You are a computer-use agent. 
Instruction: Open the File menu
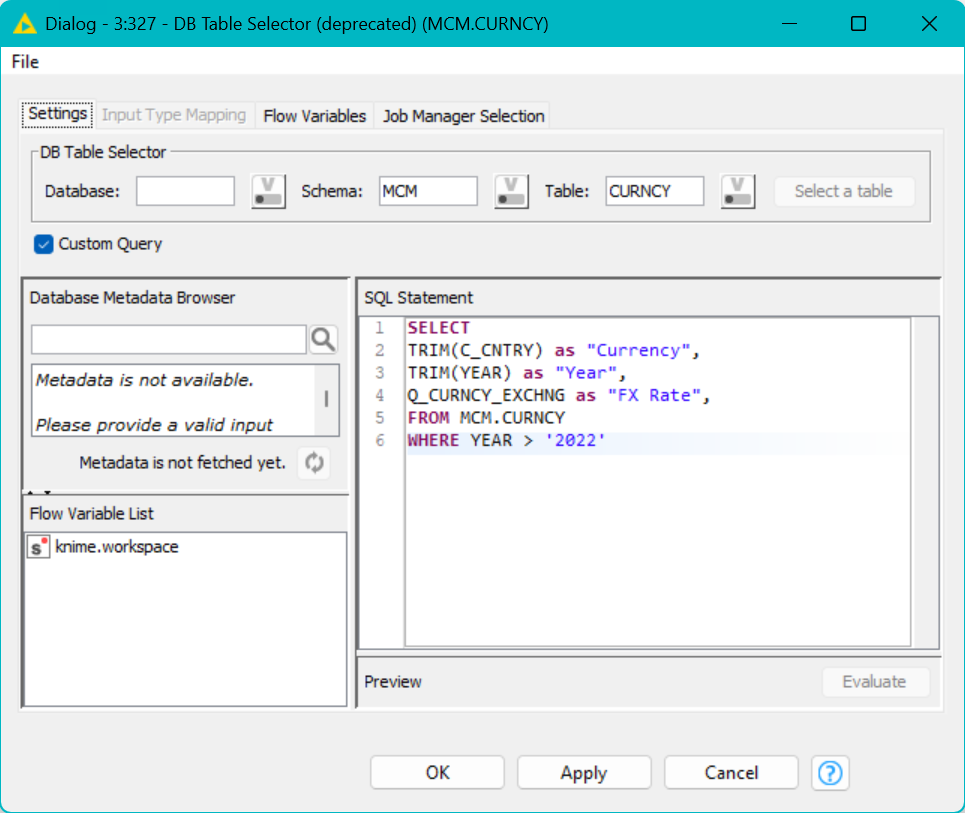tap(25, 62)
